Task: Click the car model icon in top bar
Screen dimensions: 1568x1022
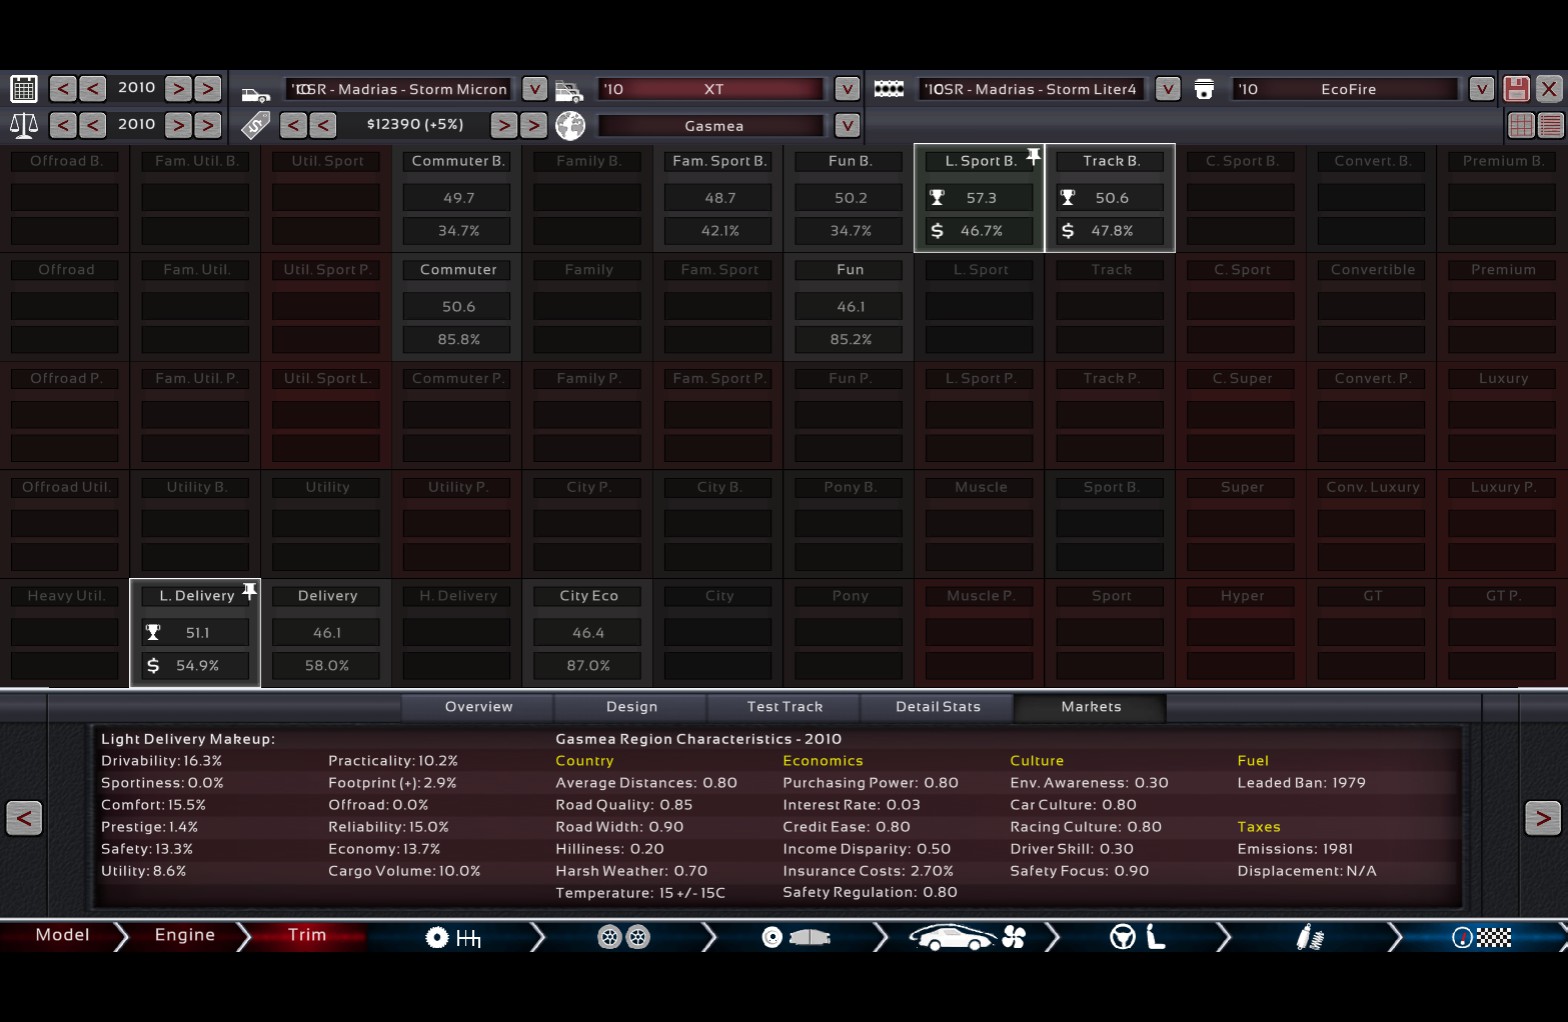Action: (x=256, y=93)
